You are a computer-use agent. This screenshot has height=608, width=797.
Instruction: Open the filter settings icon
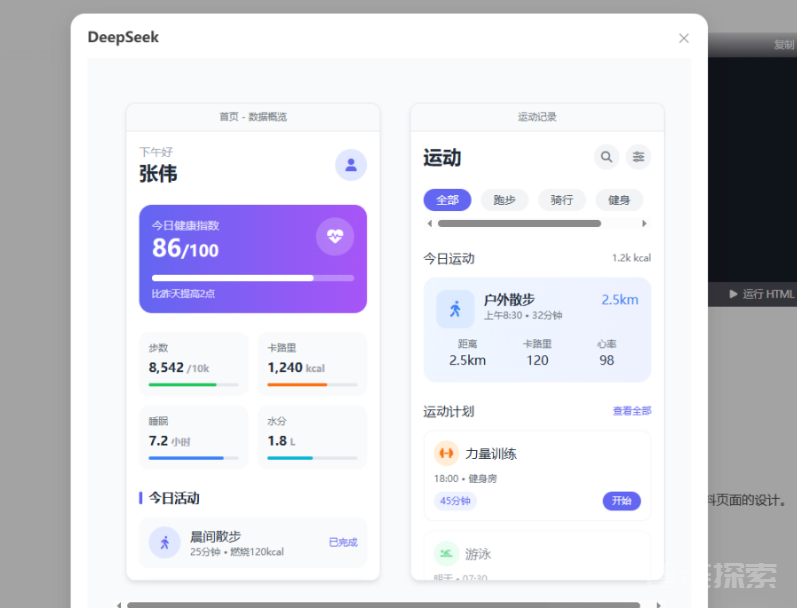638,157
